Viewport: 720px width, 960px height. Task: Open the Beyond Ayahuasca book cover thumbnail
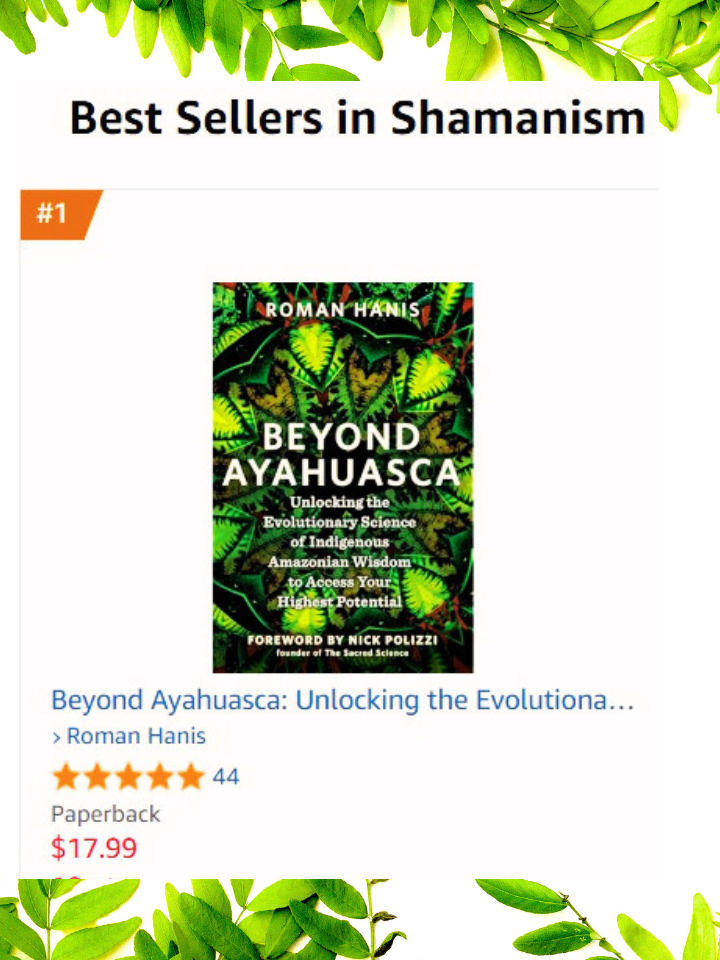(343, 478)
